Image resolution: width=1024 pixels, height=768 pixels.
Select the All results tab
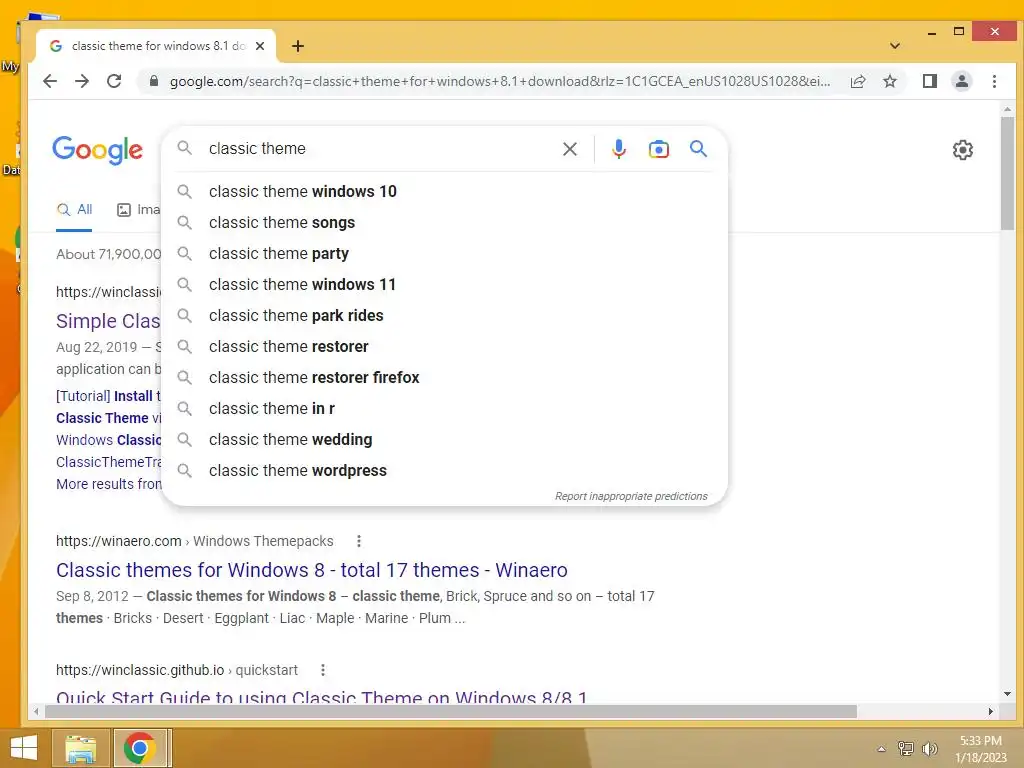[74, 210]
